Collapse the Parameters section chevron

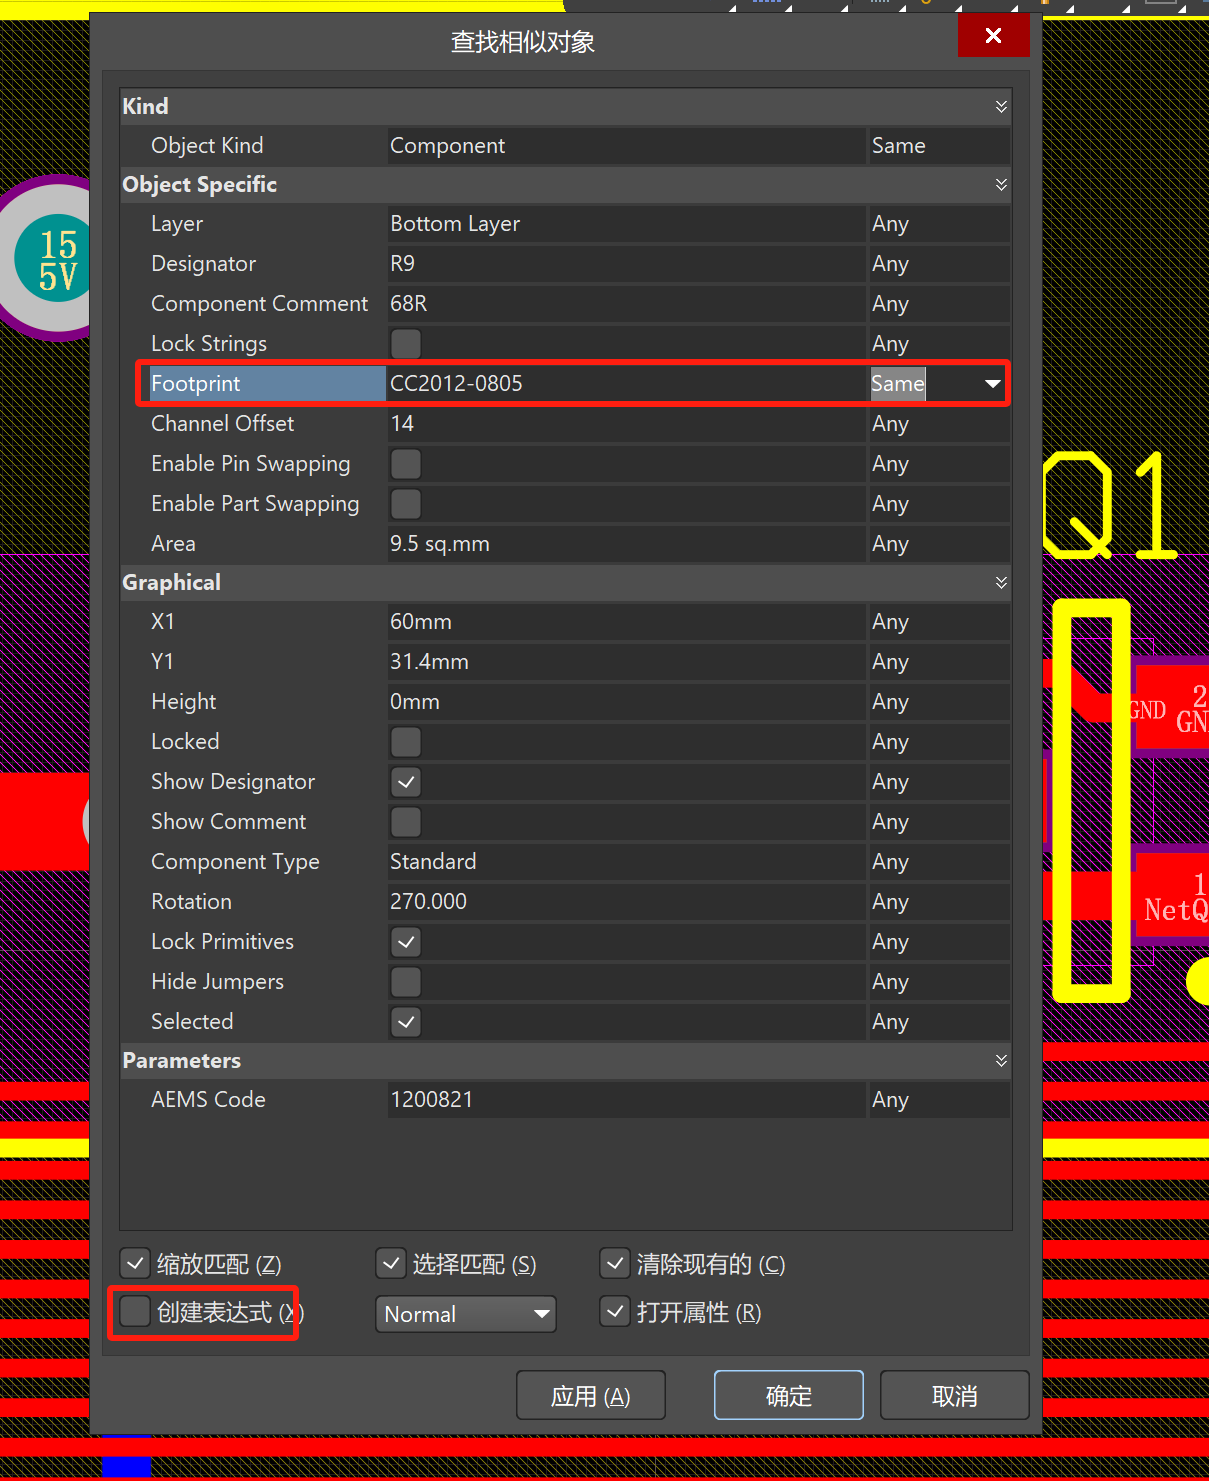(1000, 1060)
